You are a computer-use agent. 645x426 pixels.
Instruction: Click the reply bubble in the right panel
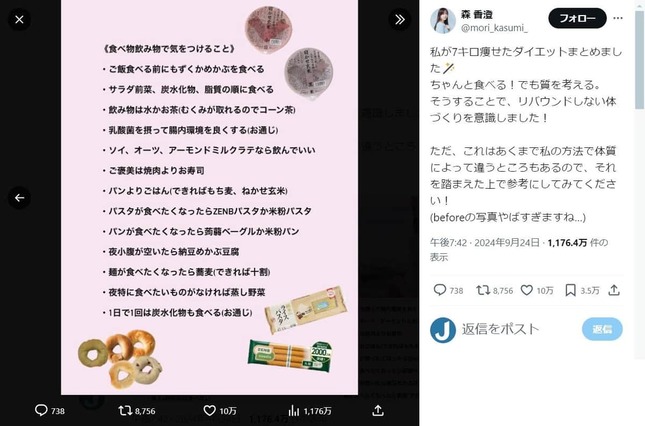pyautogui.click(x=440, y=290)
